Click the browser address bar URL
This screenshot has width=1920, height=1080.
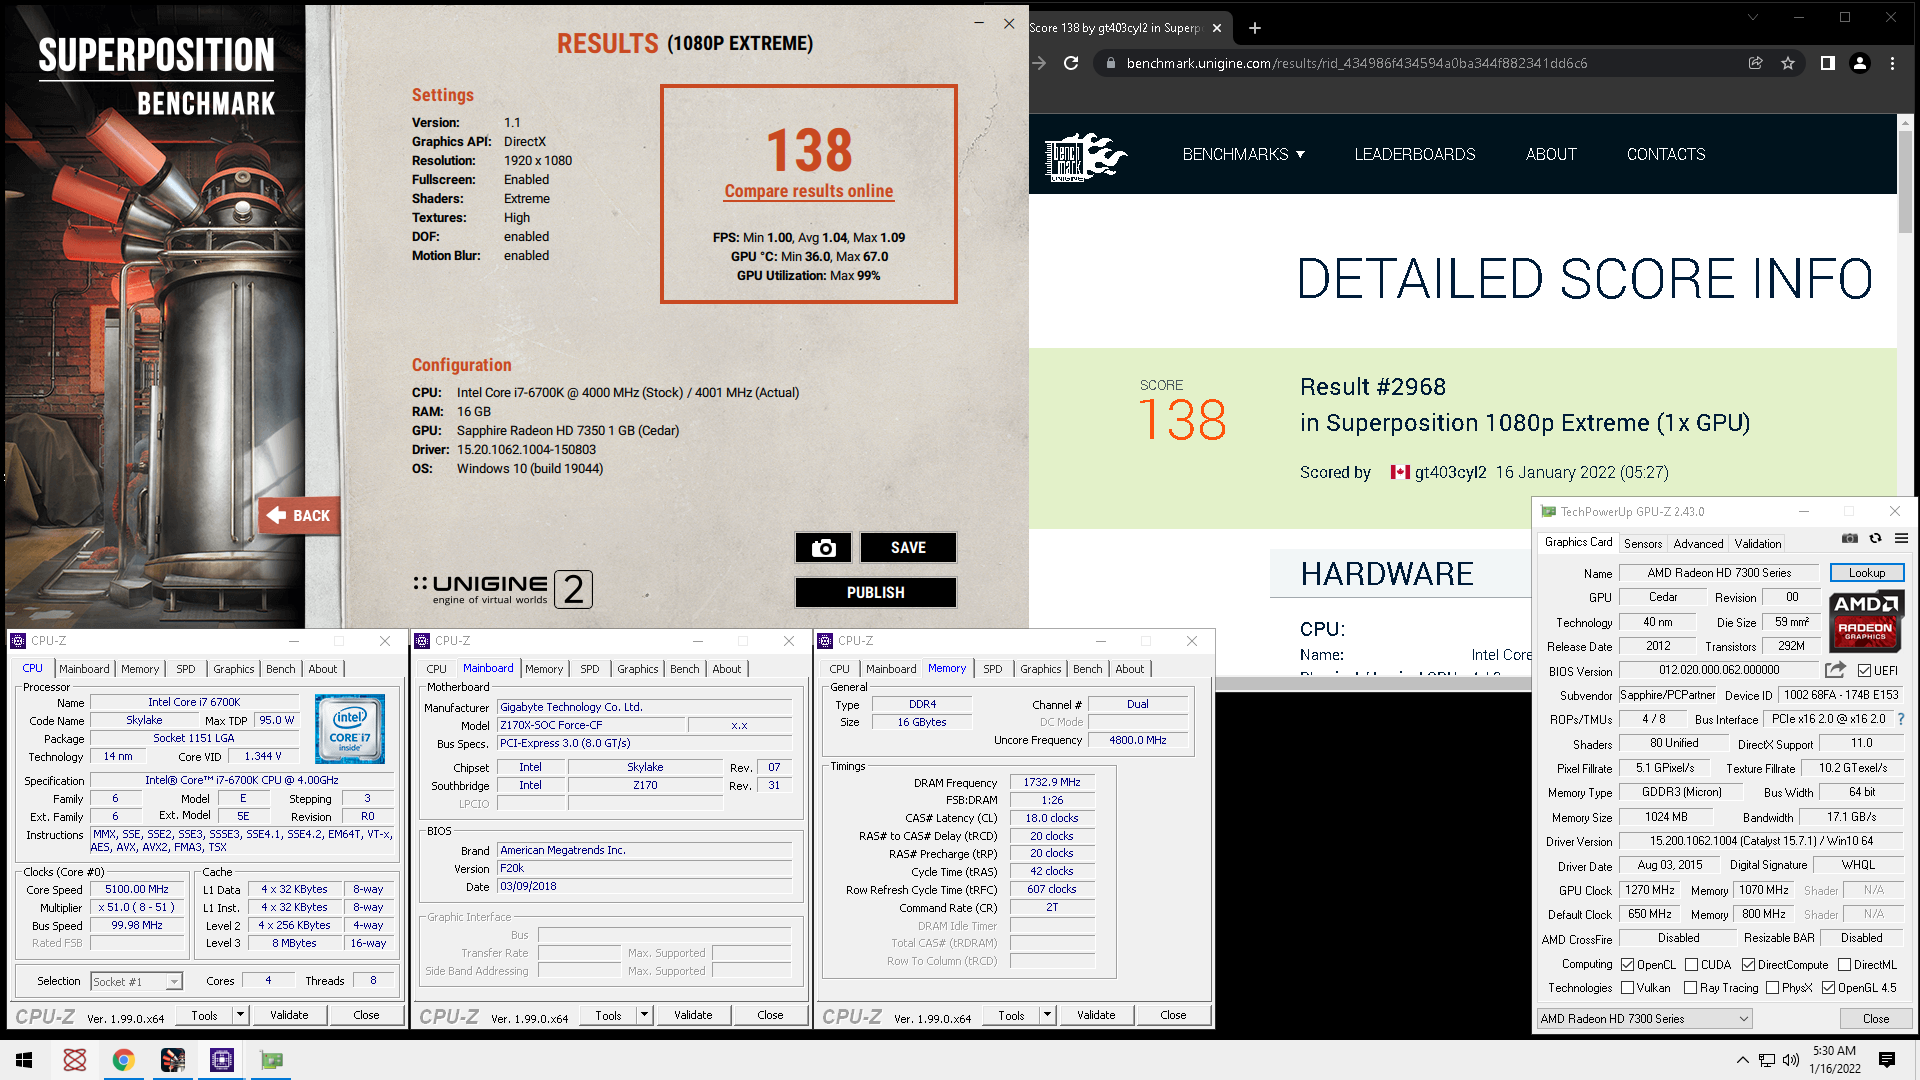click(x=1356, y=63)
